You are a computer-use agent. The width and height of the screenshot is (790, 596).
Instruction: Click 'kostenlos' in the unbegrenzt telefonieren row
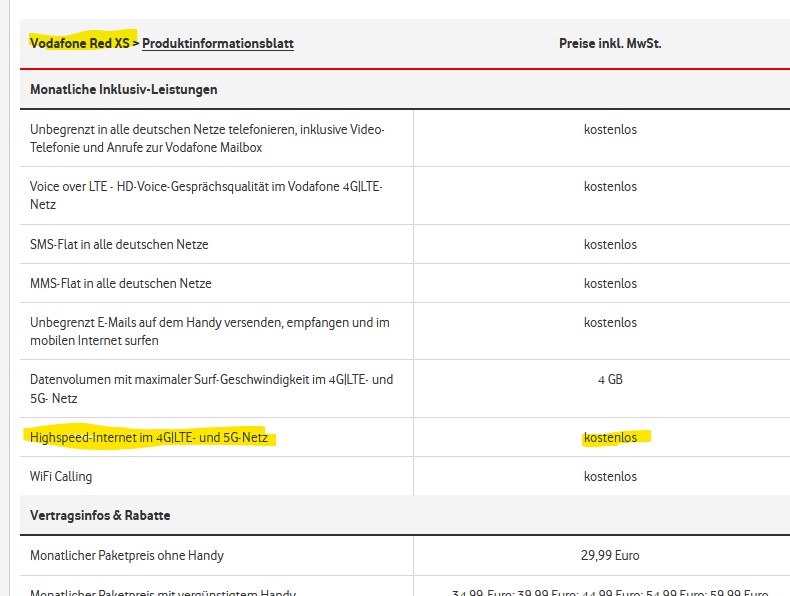click(x=610, y=129)
